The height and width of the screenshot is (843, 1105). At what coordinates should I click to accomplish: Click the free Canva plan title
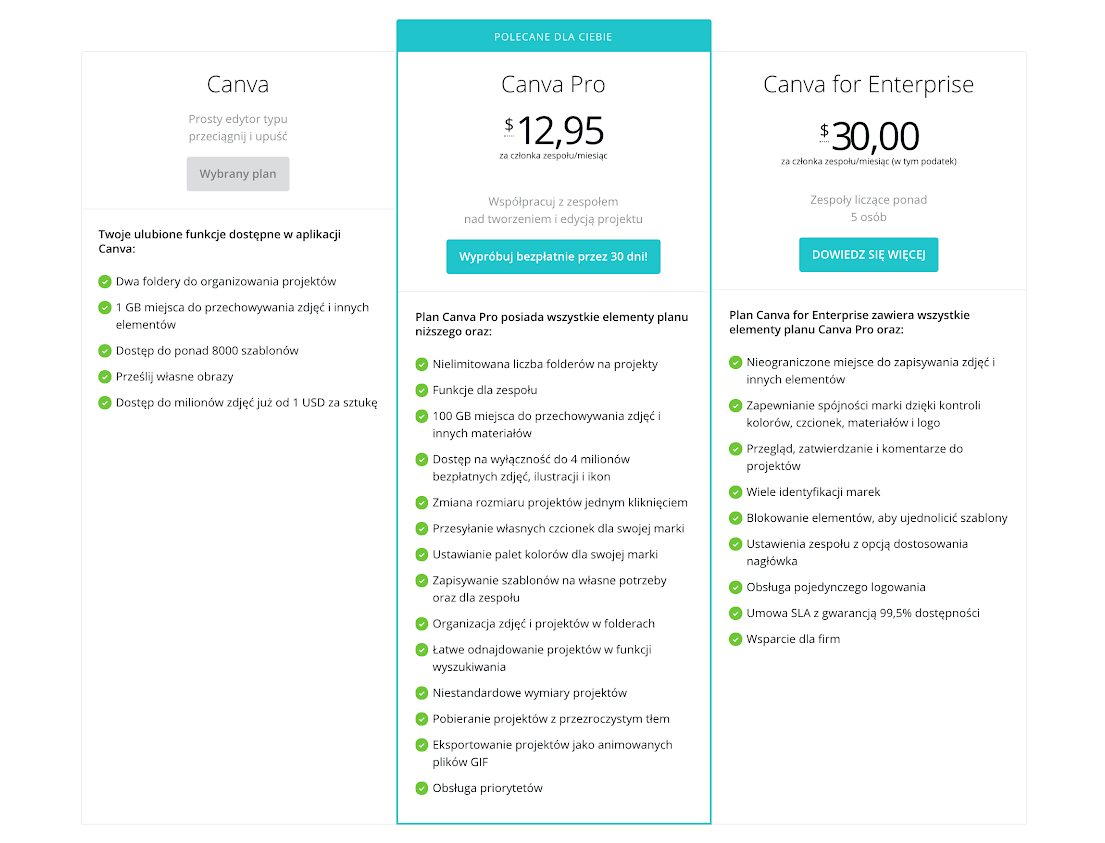click(x=238, y=85)
